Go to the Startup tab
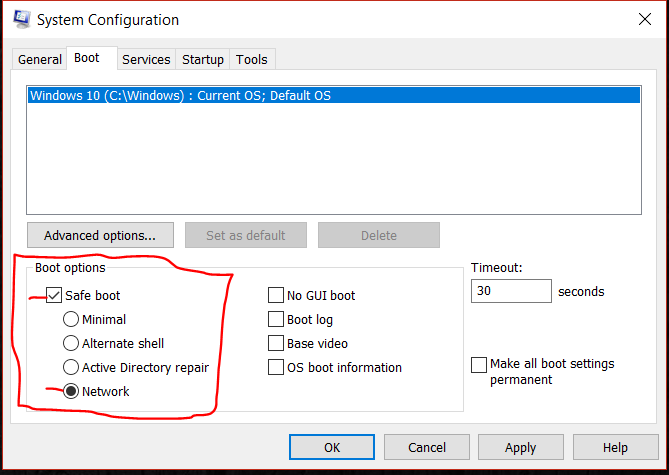Screen dimensions: 669x475 pos(203,60)
